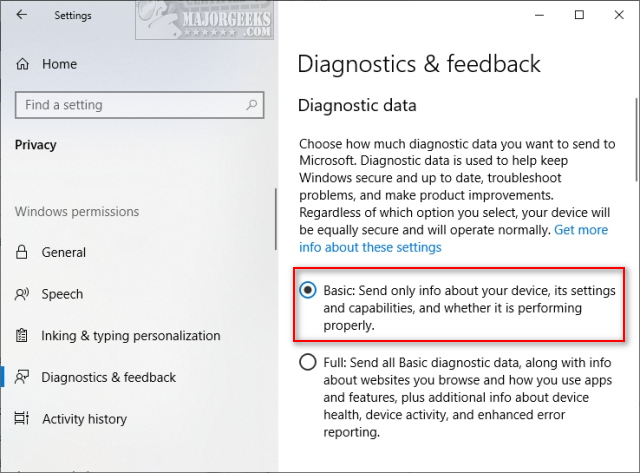This screenshot has height=473, width=640.
Task: Select the Basic diagnostic data radio button
Action: coord(308,290)
